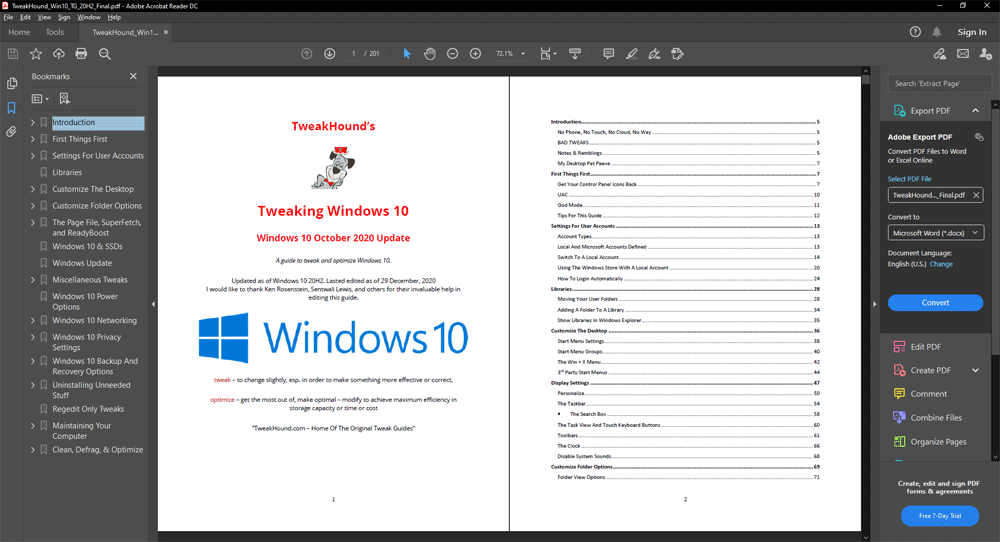Go to previous page arrow icon
The height and width of the screenshot is (542, 1000).
[x=307, y=54]
